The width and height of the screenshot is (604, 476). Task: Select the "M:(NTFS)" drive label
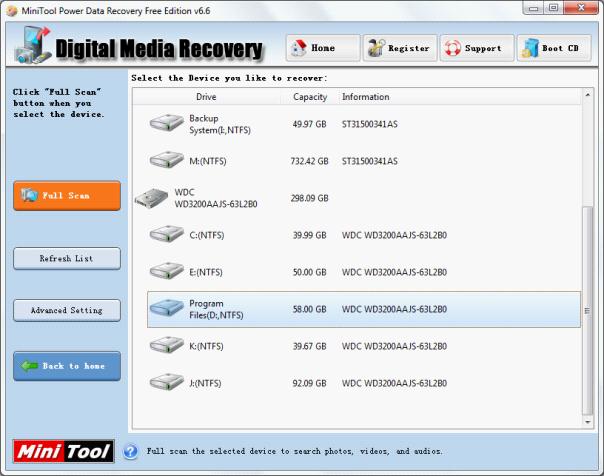(x=208, y=161)
